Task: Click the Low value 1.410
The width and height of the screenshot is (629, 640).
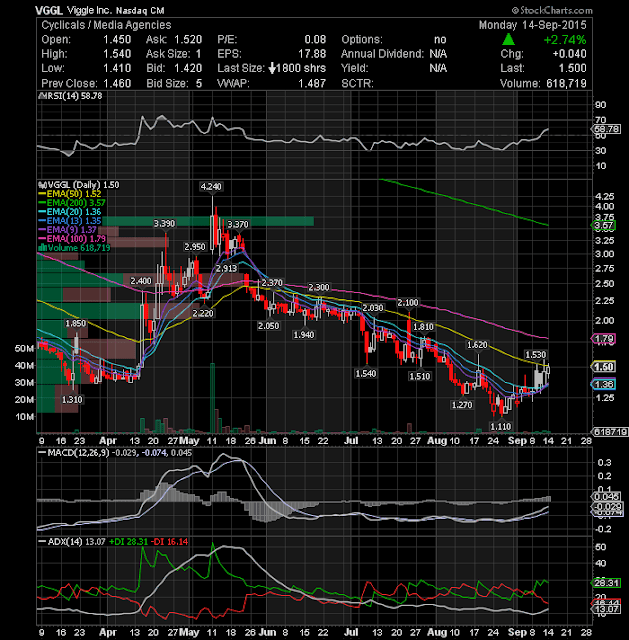Action: click(117, 68)
